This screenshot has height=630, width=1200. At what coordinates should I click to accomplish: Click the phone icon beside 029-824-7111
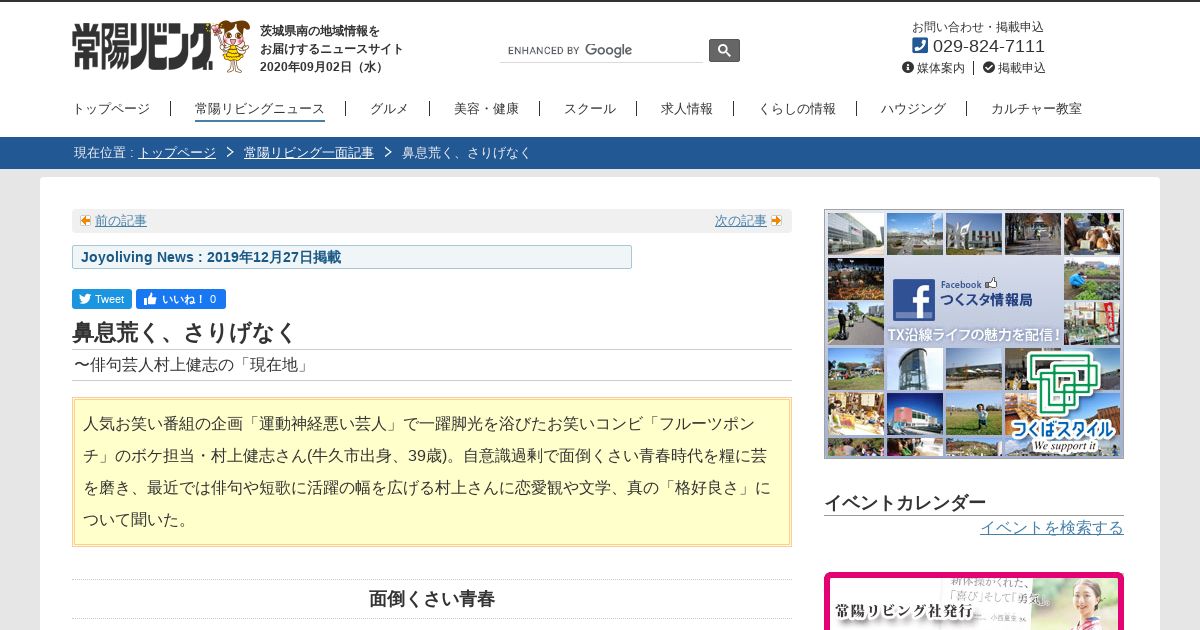click(x=920, y=45)
